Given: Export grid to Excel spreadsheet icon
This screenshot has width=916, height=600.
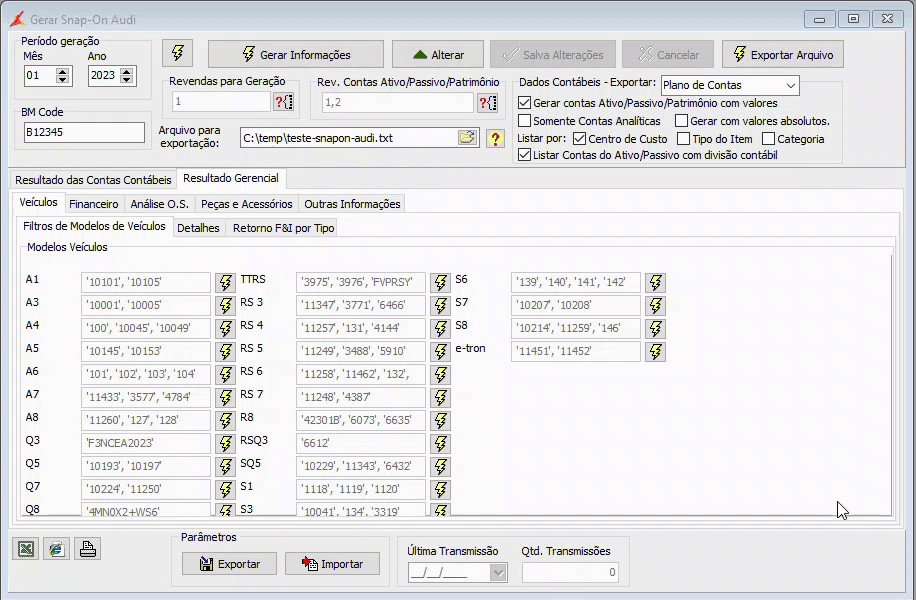Looking at the screenshot, I should point(26,549).
